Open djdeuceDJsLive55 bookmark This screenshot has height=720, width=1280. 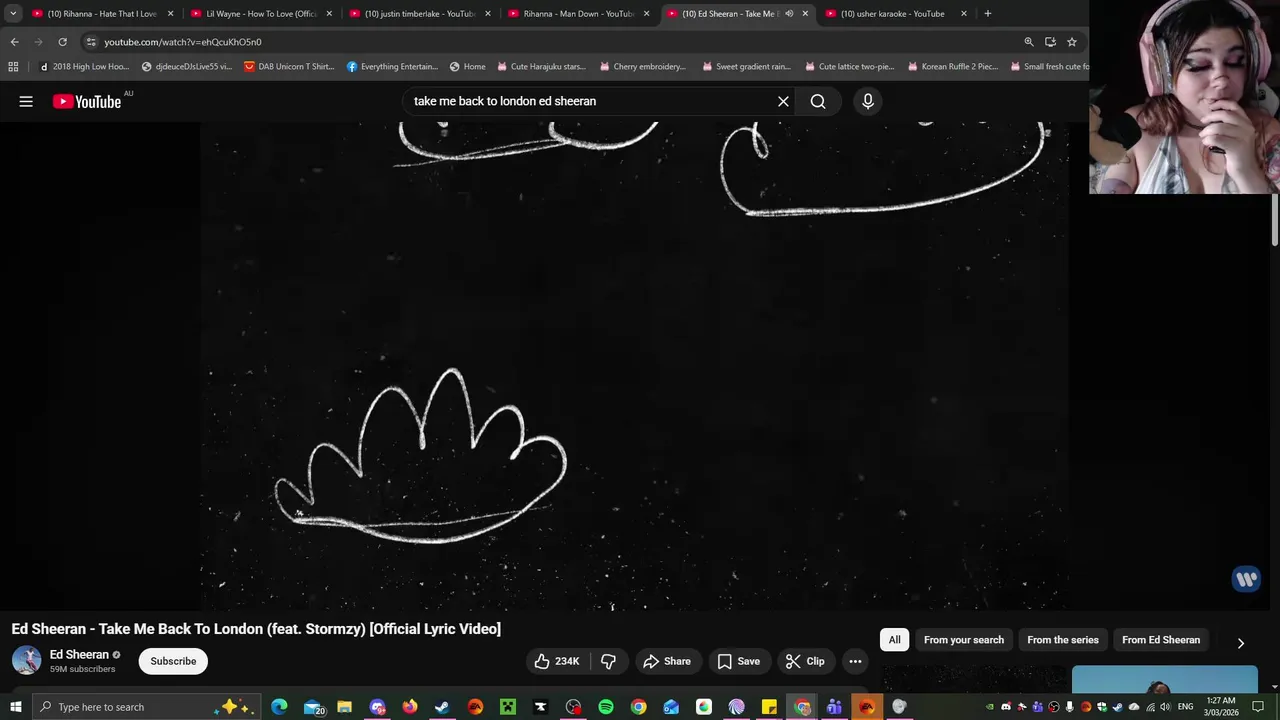click(187, 67)
